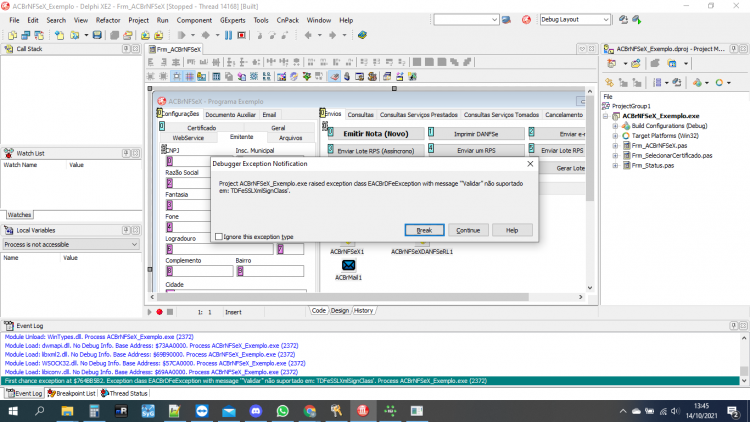Click the help book icon in main toolbar

(362, 35)
